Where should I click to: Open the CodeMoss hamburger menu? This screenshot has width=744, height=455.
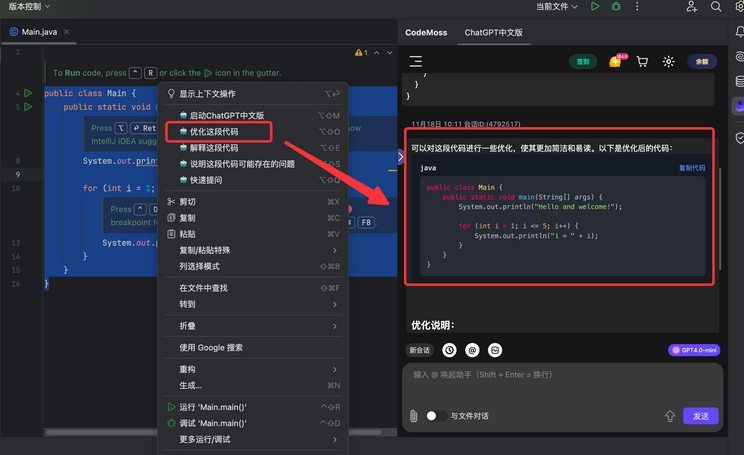pyautogui.click(x=416, y=61)
